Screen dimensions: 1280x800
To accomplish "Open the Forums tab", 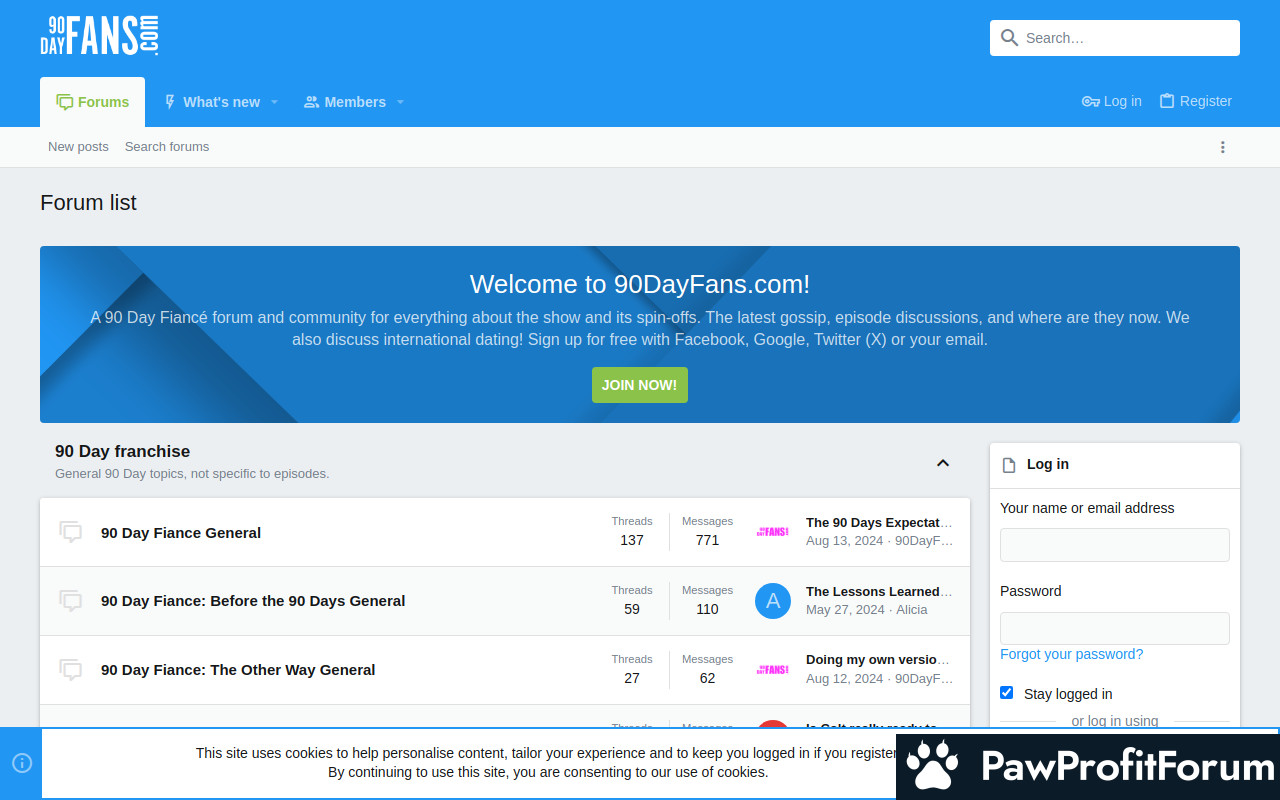I will (93, 102).
